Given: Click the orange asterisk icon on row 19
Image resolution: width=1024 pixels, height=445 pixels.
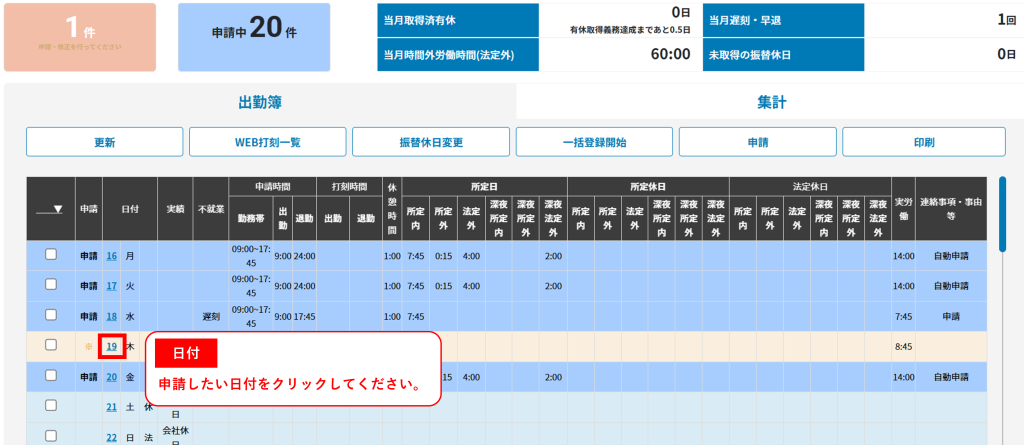Looking at the screenshot, I should pyautogui.click(x=89, y=347).
